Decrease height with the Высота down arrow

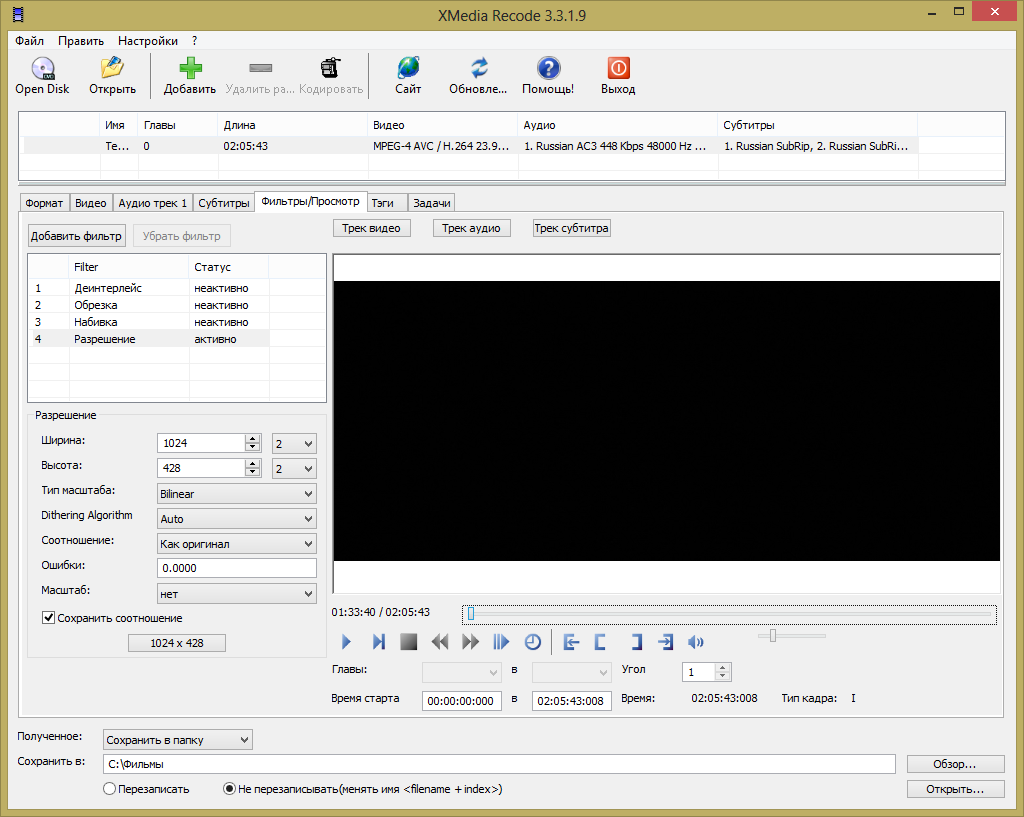253,472
